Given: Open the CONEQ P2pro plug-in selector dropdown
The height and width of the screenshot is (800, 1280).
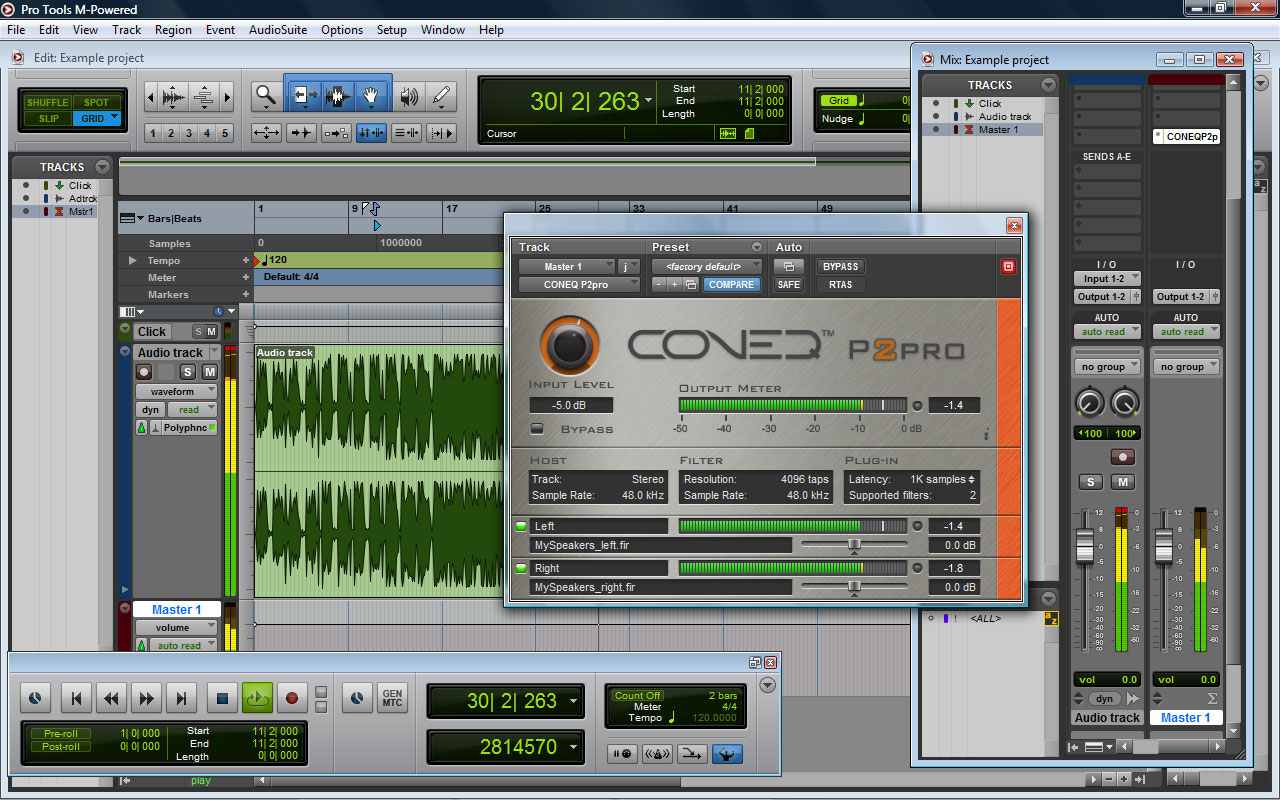Looking at the screenshot, I should coord(579,285).
